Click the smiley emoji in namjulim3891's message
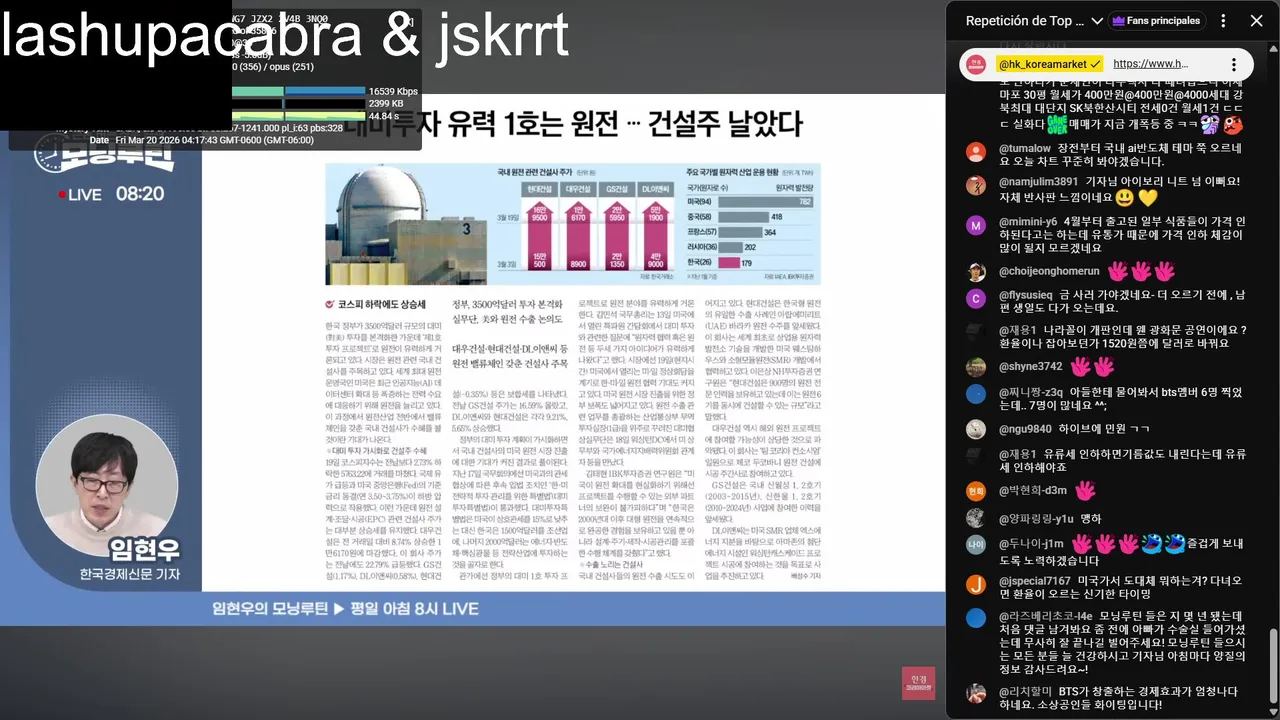The image size is (1280, 720). 1124,198
